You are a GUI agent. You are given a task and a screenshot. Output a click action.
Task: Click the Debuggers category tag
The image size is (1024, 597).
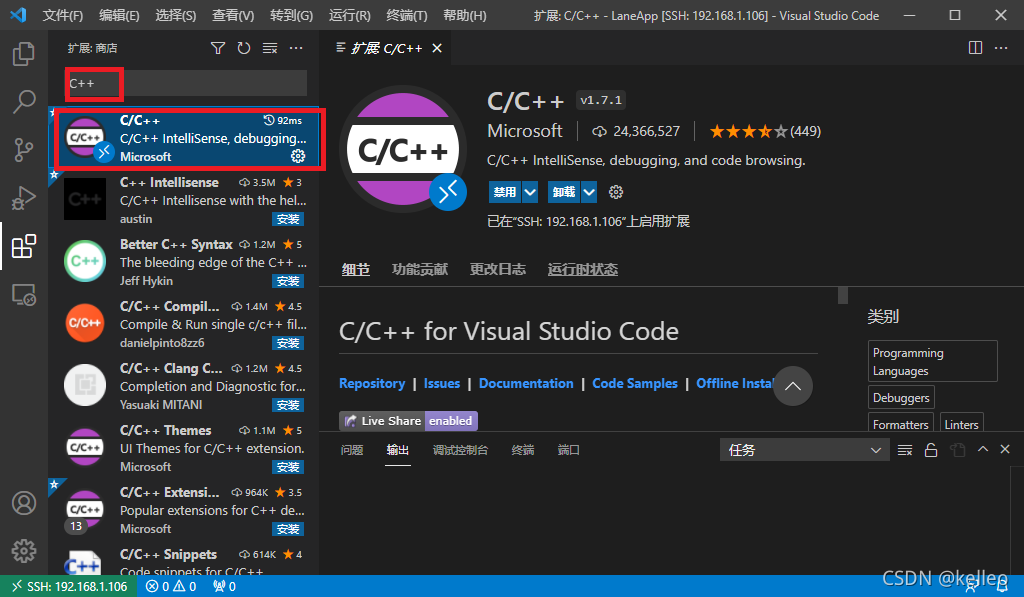(901, 397)
